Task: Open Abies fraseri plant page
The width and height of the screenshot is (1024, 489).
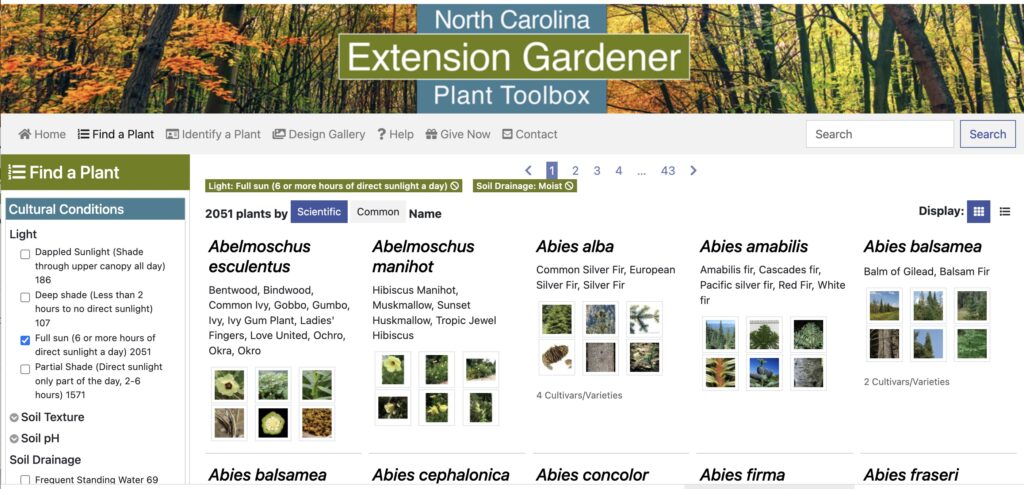Action: [911, 475]
